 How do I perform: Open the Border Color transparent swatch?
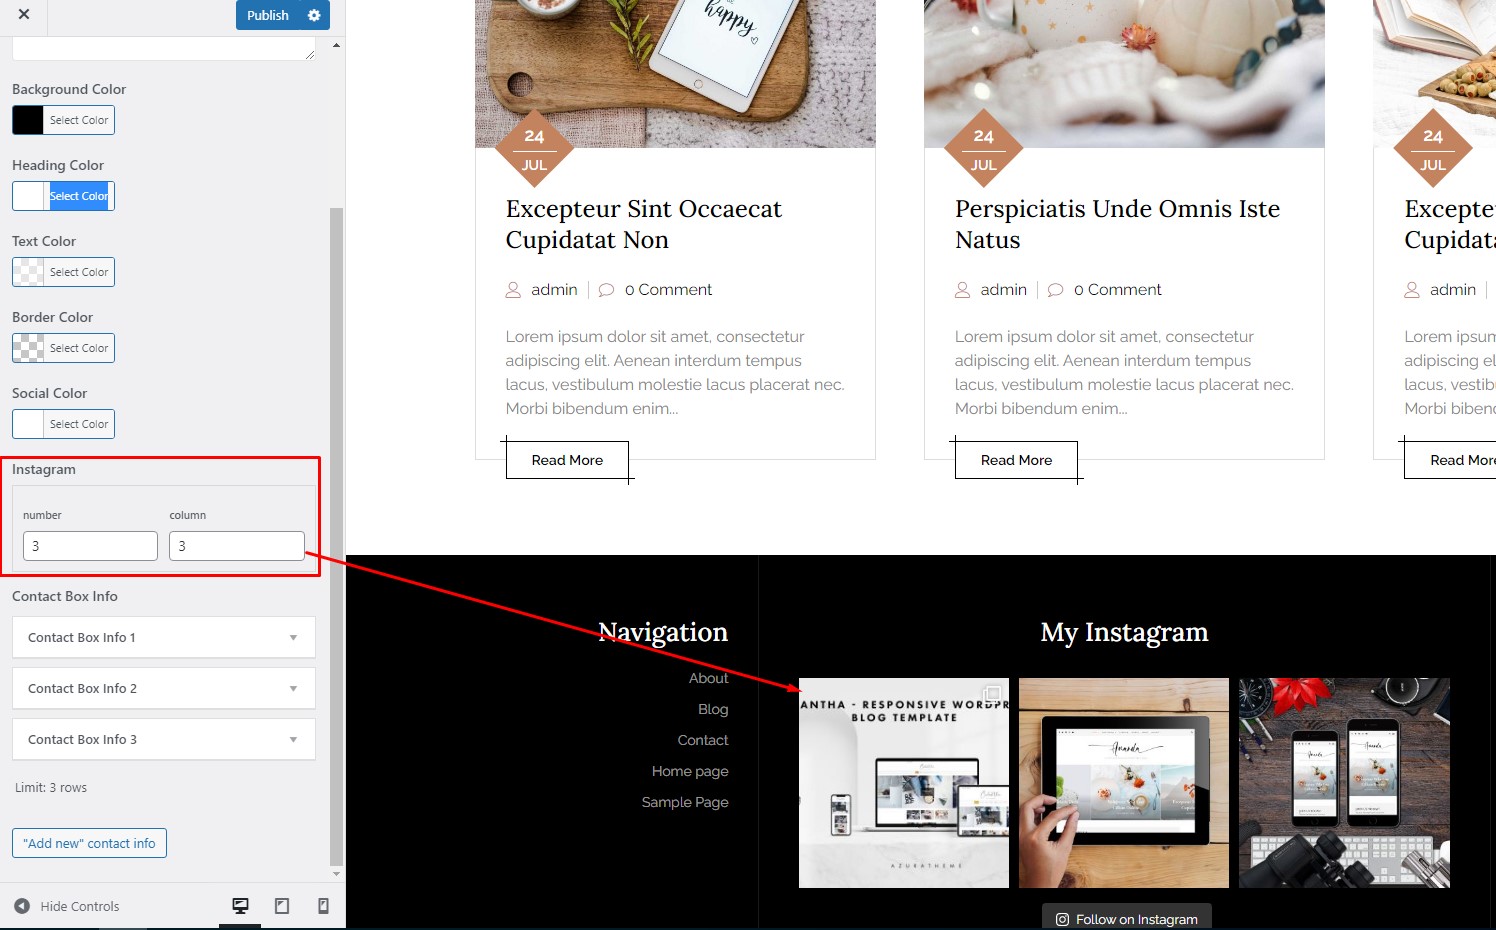coord(28,348)
